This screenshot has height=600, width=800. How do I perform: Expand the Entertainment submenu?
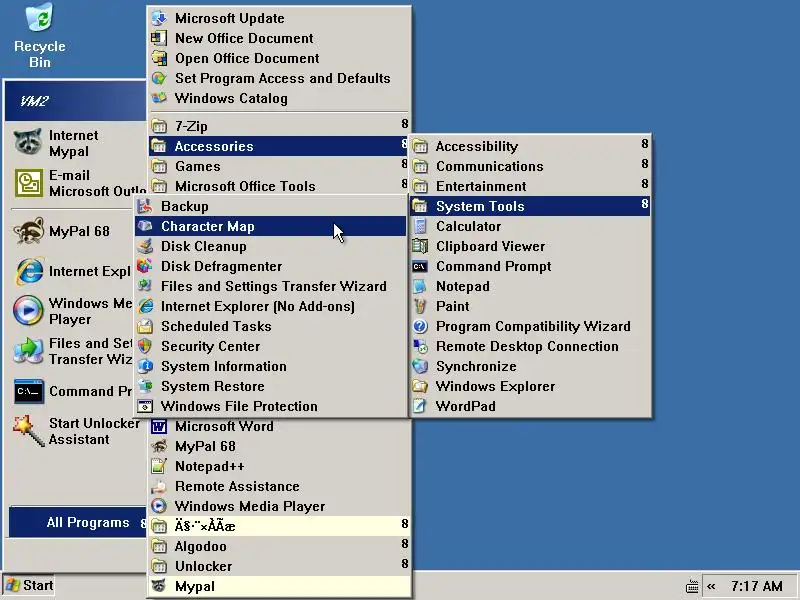(x=530, y=186)
